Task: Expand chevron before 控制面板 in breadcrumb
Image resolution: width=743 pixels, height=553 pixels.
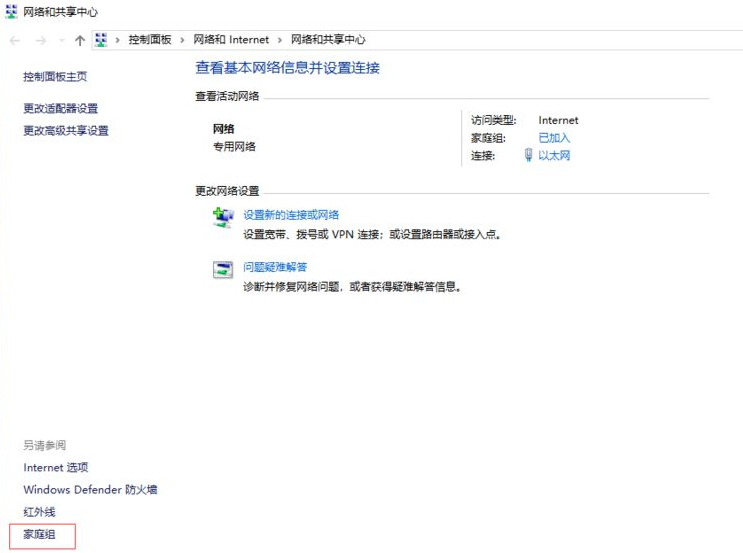Action: 118,40
